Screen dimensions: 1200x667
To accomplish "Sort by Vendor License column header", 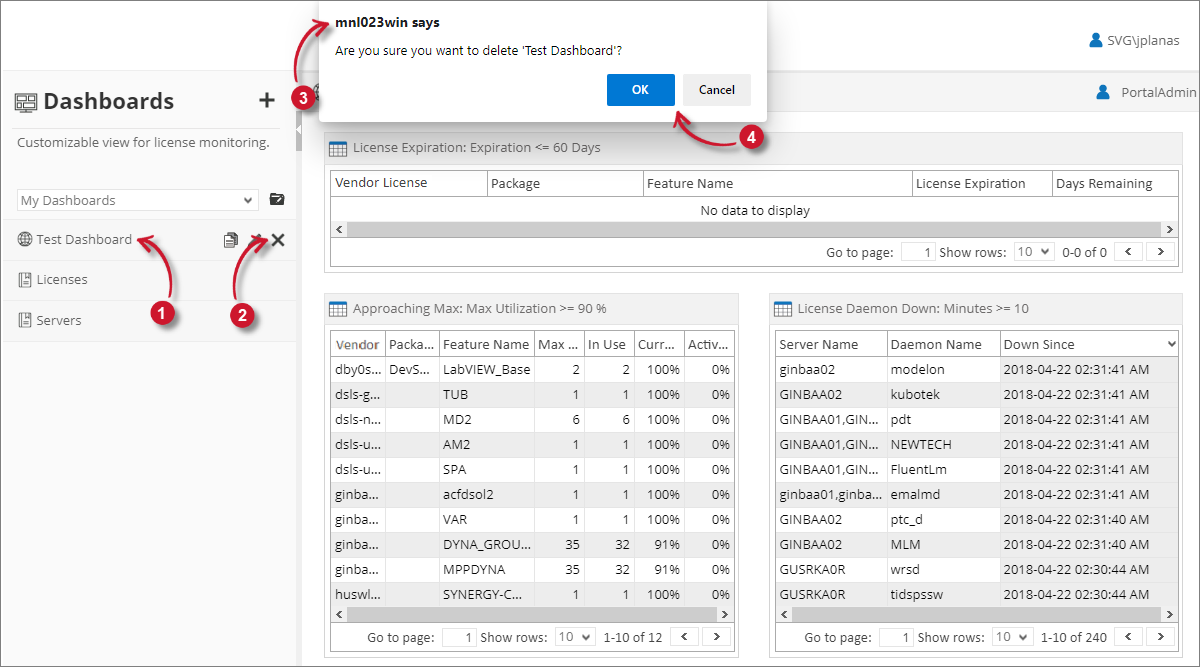I will click(409, 183).
